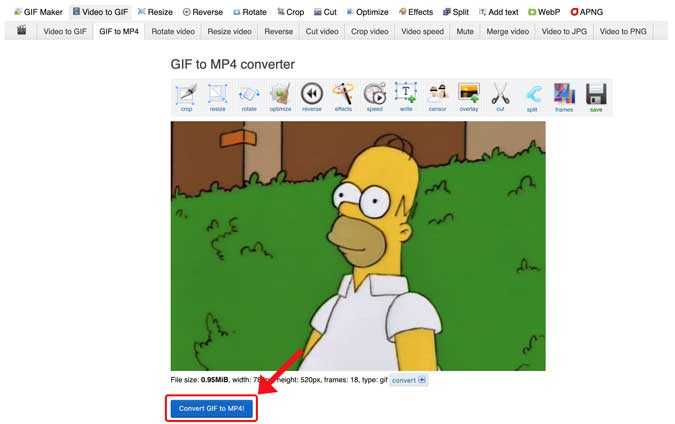Open GIF Maker in top menu

(x=38, y=12)
